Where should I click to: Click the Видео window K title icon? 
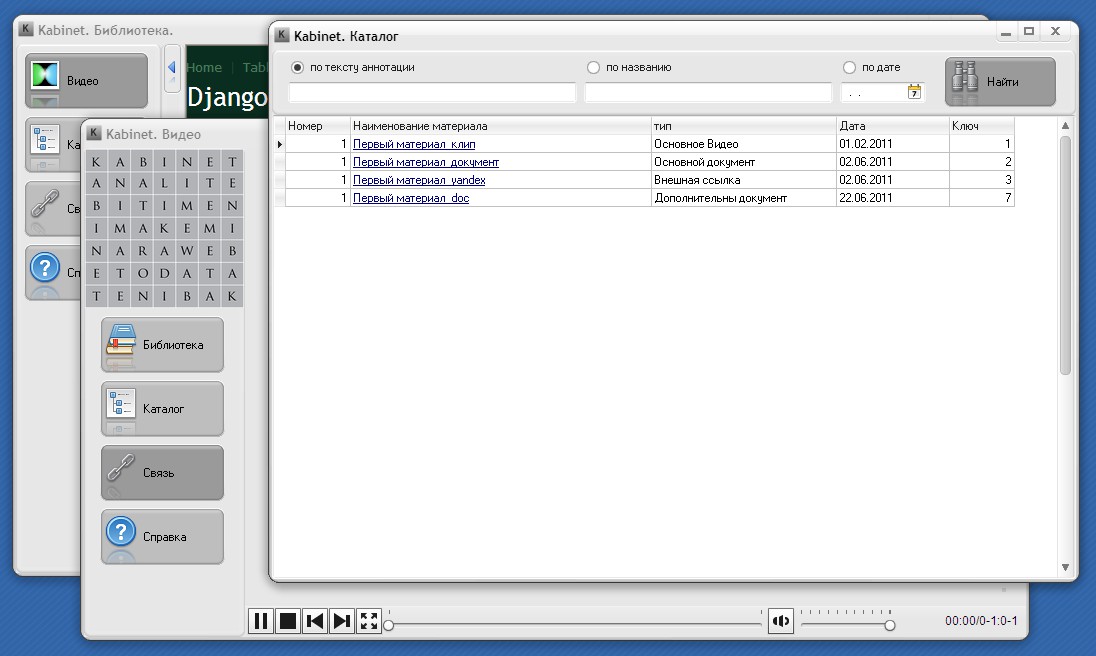[x=94, y=133]
